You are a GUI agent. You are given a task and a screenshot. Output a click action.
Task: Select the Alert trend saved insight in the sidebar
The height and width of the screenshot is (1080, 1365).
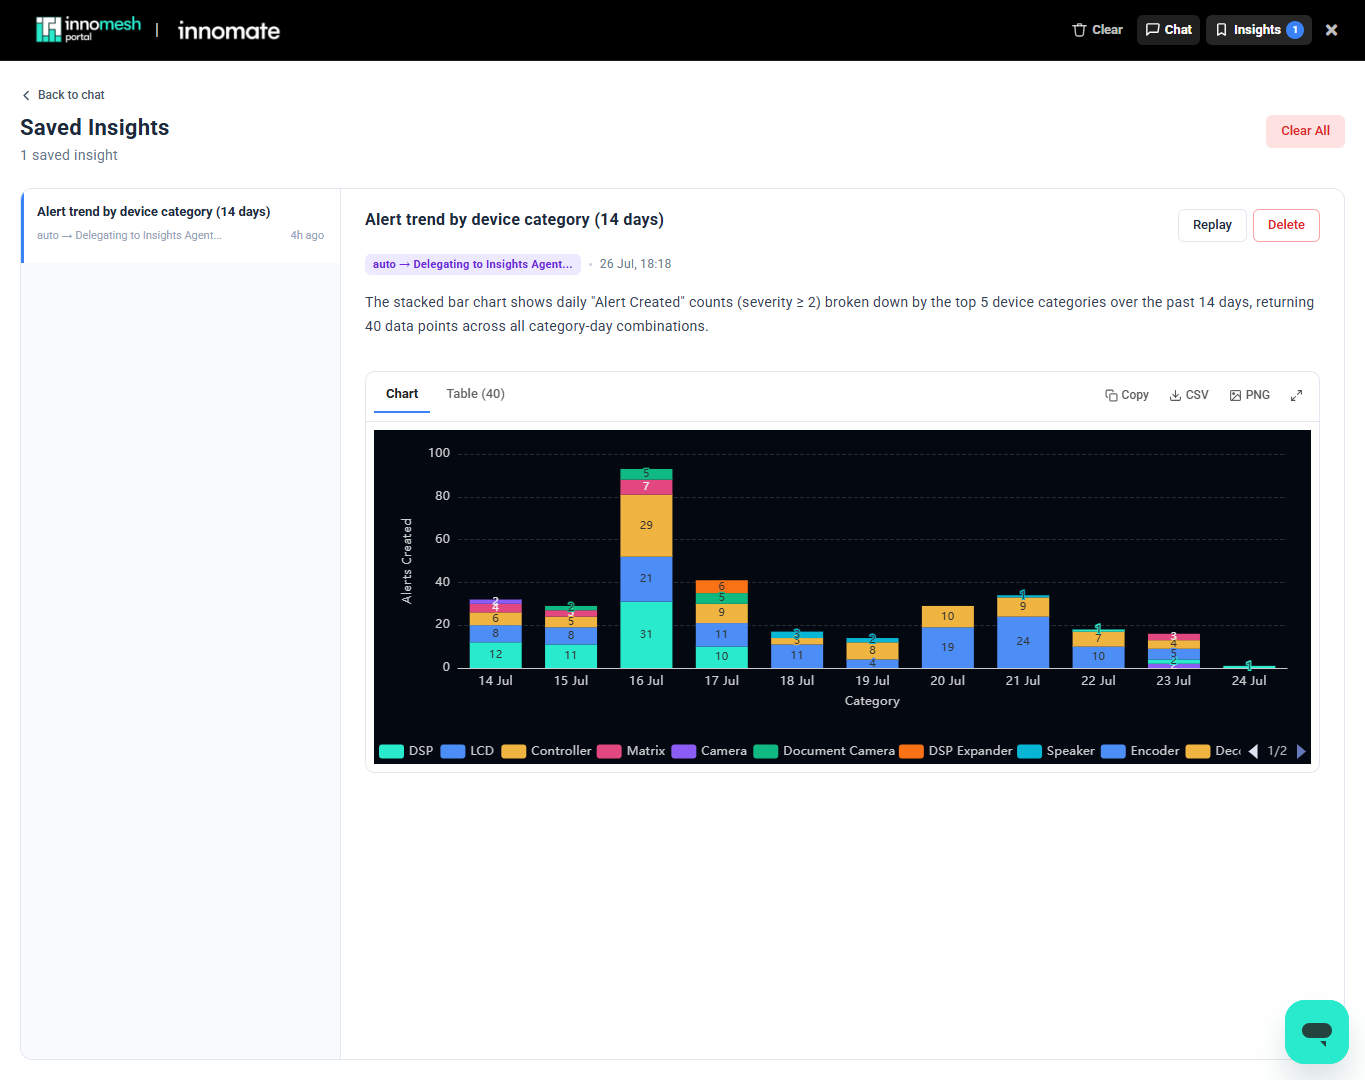click(181, 225)
